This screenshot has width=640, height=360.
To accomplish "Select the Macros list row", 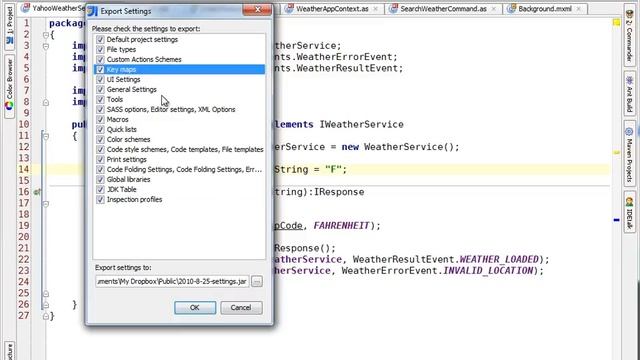I will (179, 120).
